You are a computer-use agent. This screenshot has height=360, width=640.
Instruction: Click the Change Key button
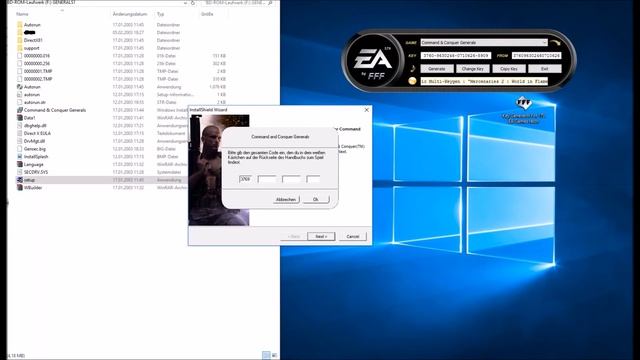tap(473, 69)
